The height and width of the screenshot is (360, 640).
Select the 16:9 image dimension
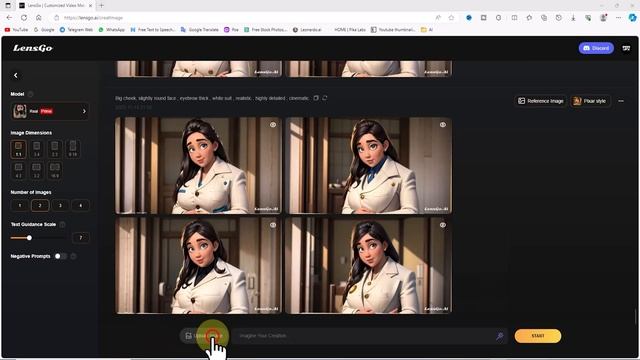(55, 171)
